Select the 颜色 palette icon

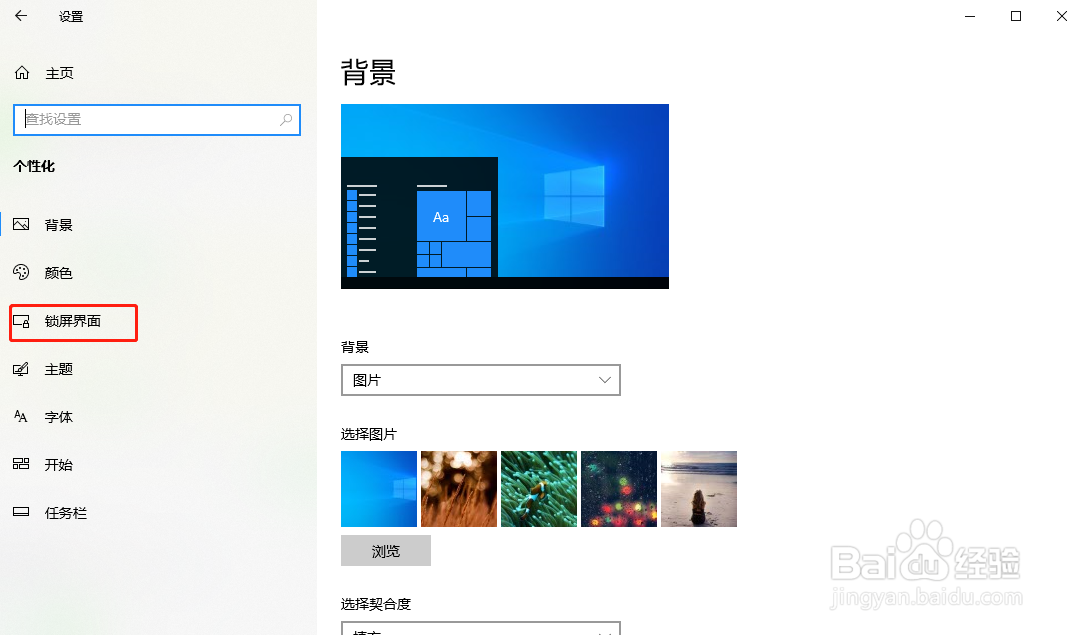pyautogui.click(x=21, y=272)
